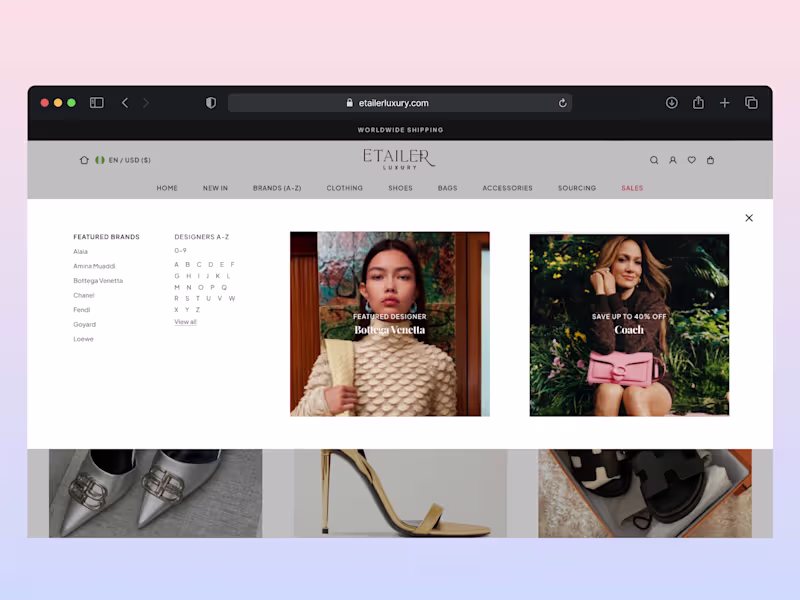Select the Goyard brand link
The image size is (800, 600).
[85, 324]
